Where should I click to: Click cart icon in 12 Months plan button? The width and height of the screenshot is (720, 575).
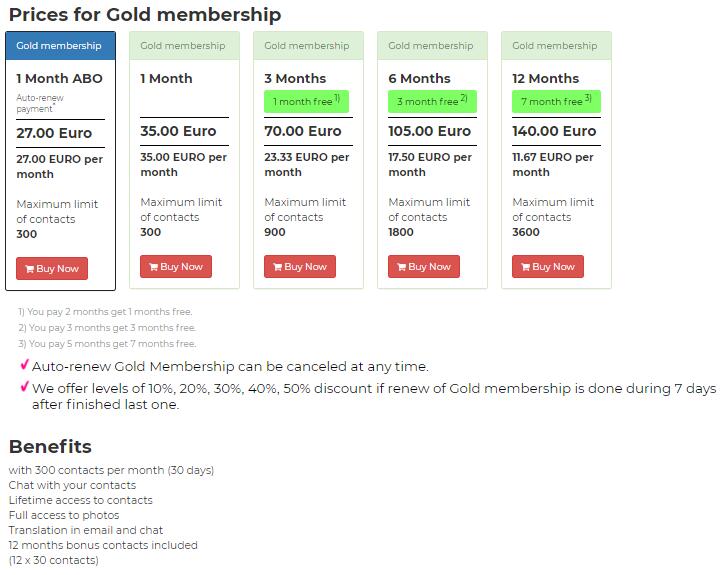click(x=526, y=267)
